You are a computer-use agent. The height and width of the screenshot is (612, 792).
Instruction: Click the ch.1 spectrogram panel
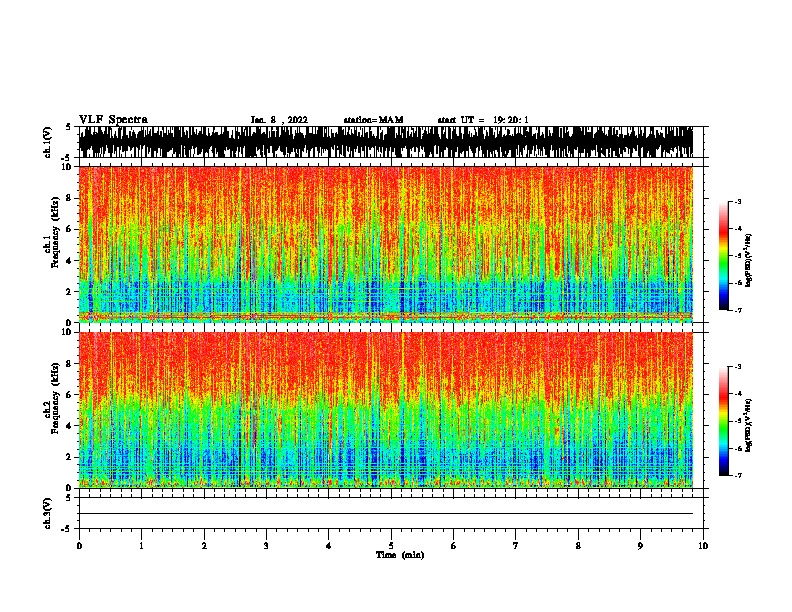pyautogui.click(x=386, y=244)
